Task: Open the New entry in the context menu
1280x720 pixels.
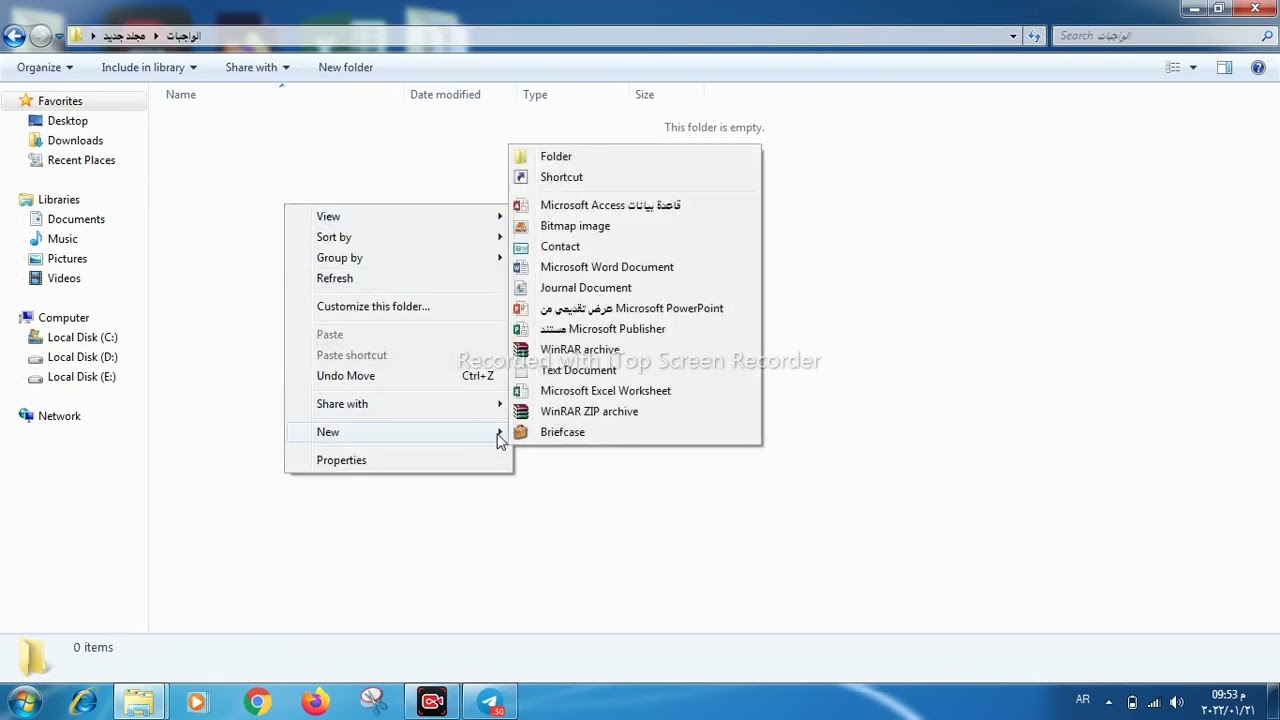Action: click(399, 432)
